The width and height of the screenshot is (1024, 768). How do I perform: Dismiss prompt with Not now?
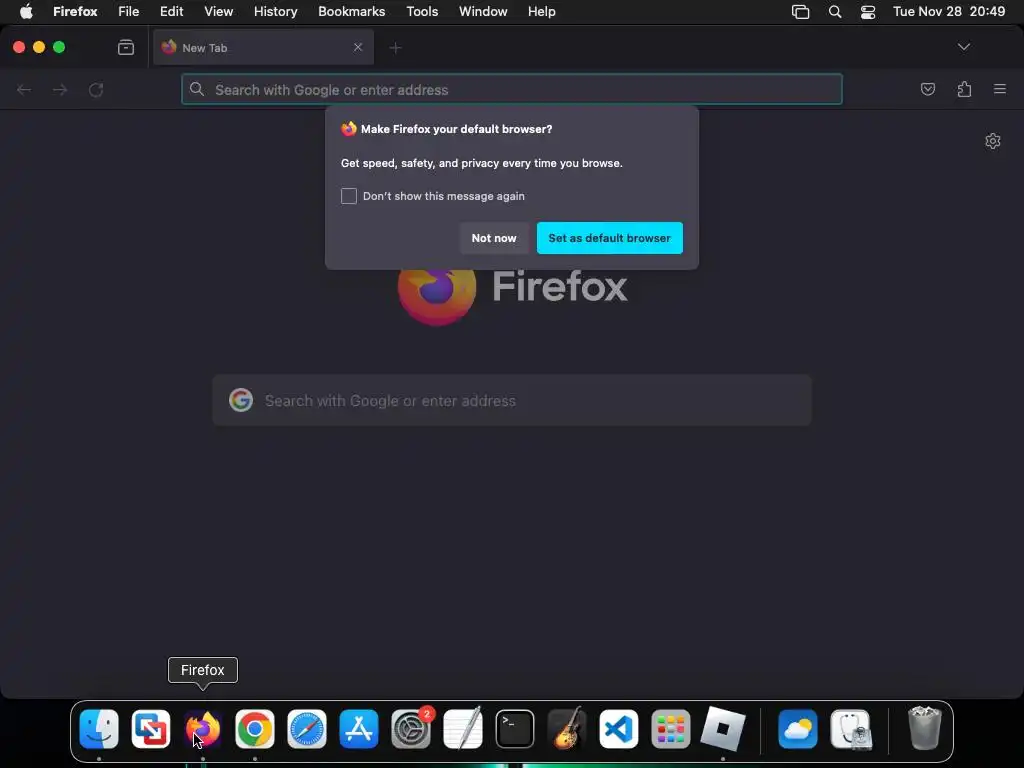[x=494, y=238]
